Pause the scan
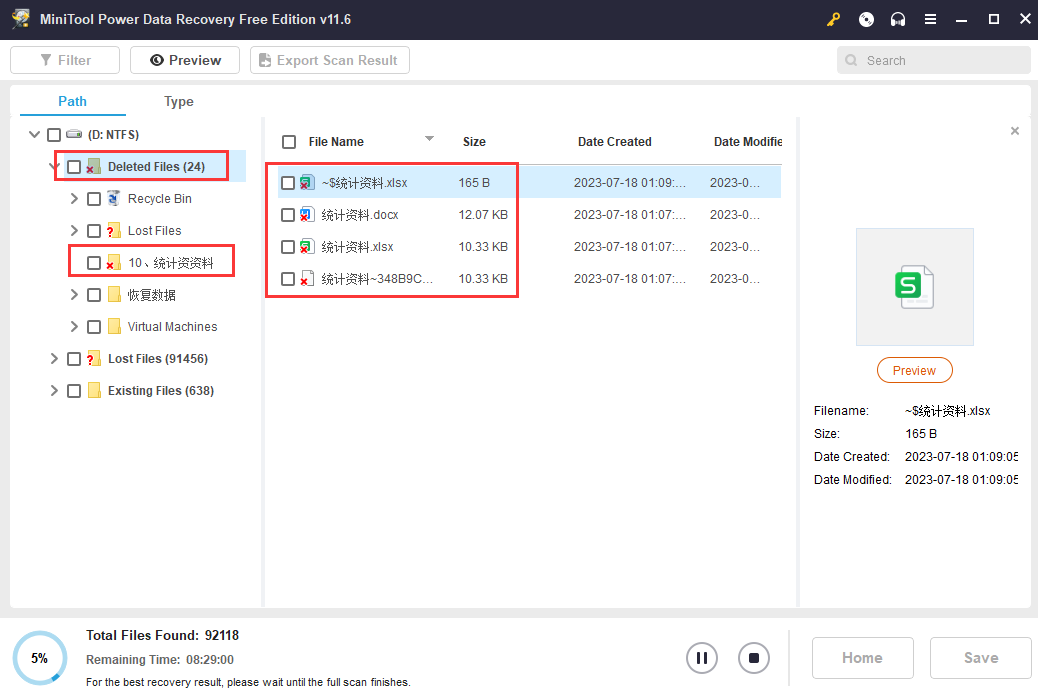The image size is (1038, 693). 702,658
